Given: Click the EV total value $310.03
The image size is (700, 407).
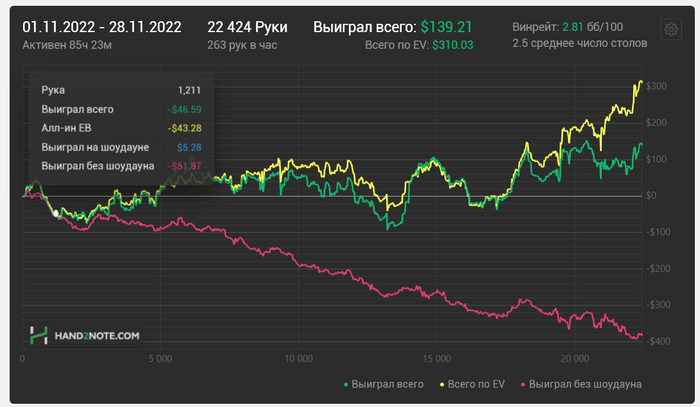Looking at the screenshot, I should pos(453,45).
